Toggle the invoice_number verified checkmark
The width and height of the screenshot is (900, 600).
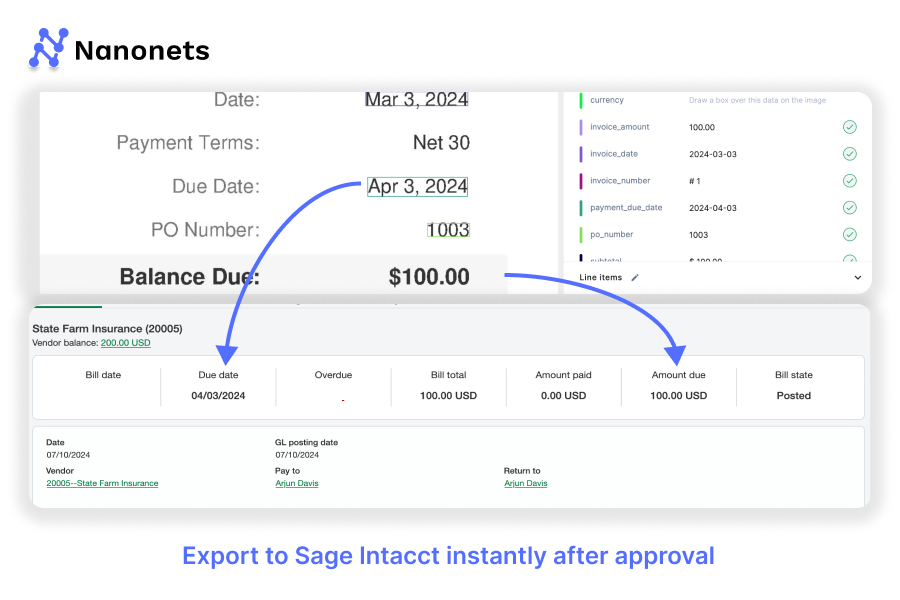coord(849,181)
